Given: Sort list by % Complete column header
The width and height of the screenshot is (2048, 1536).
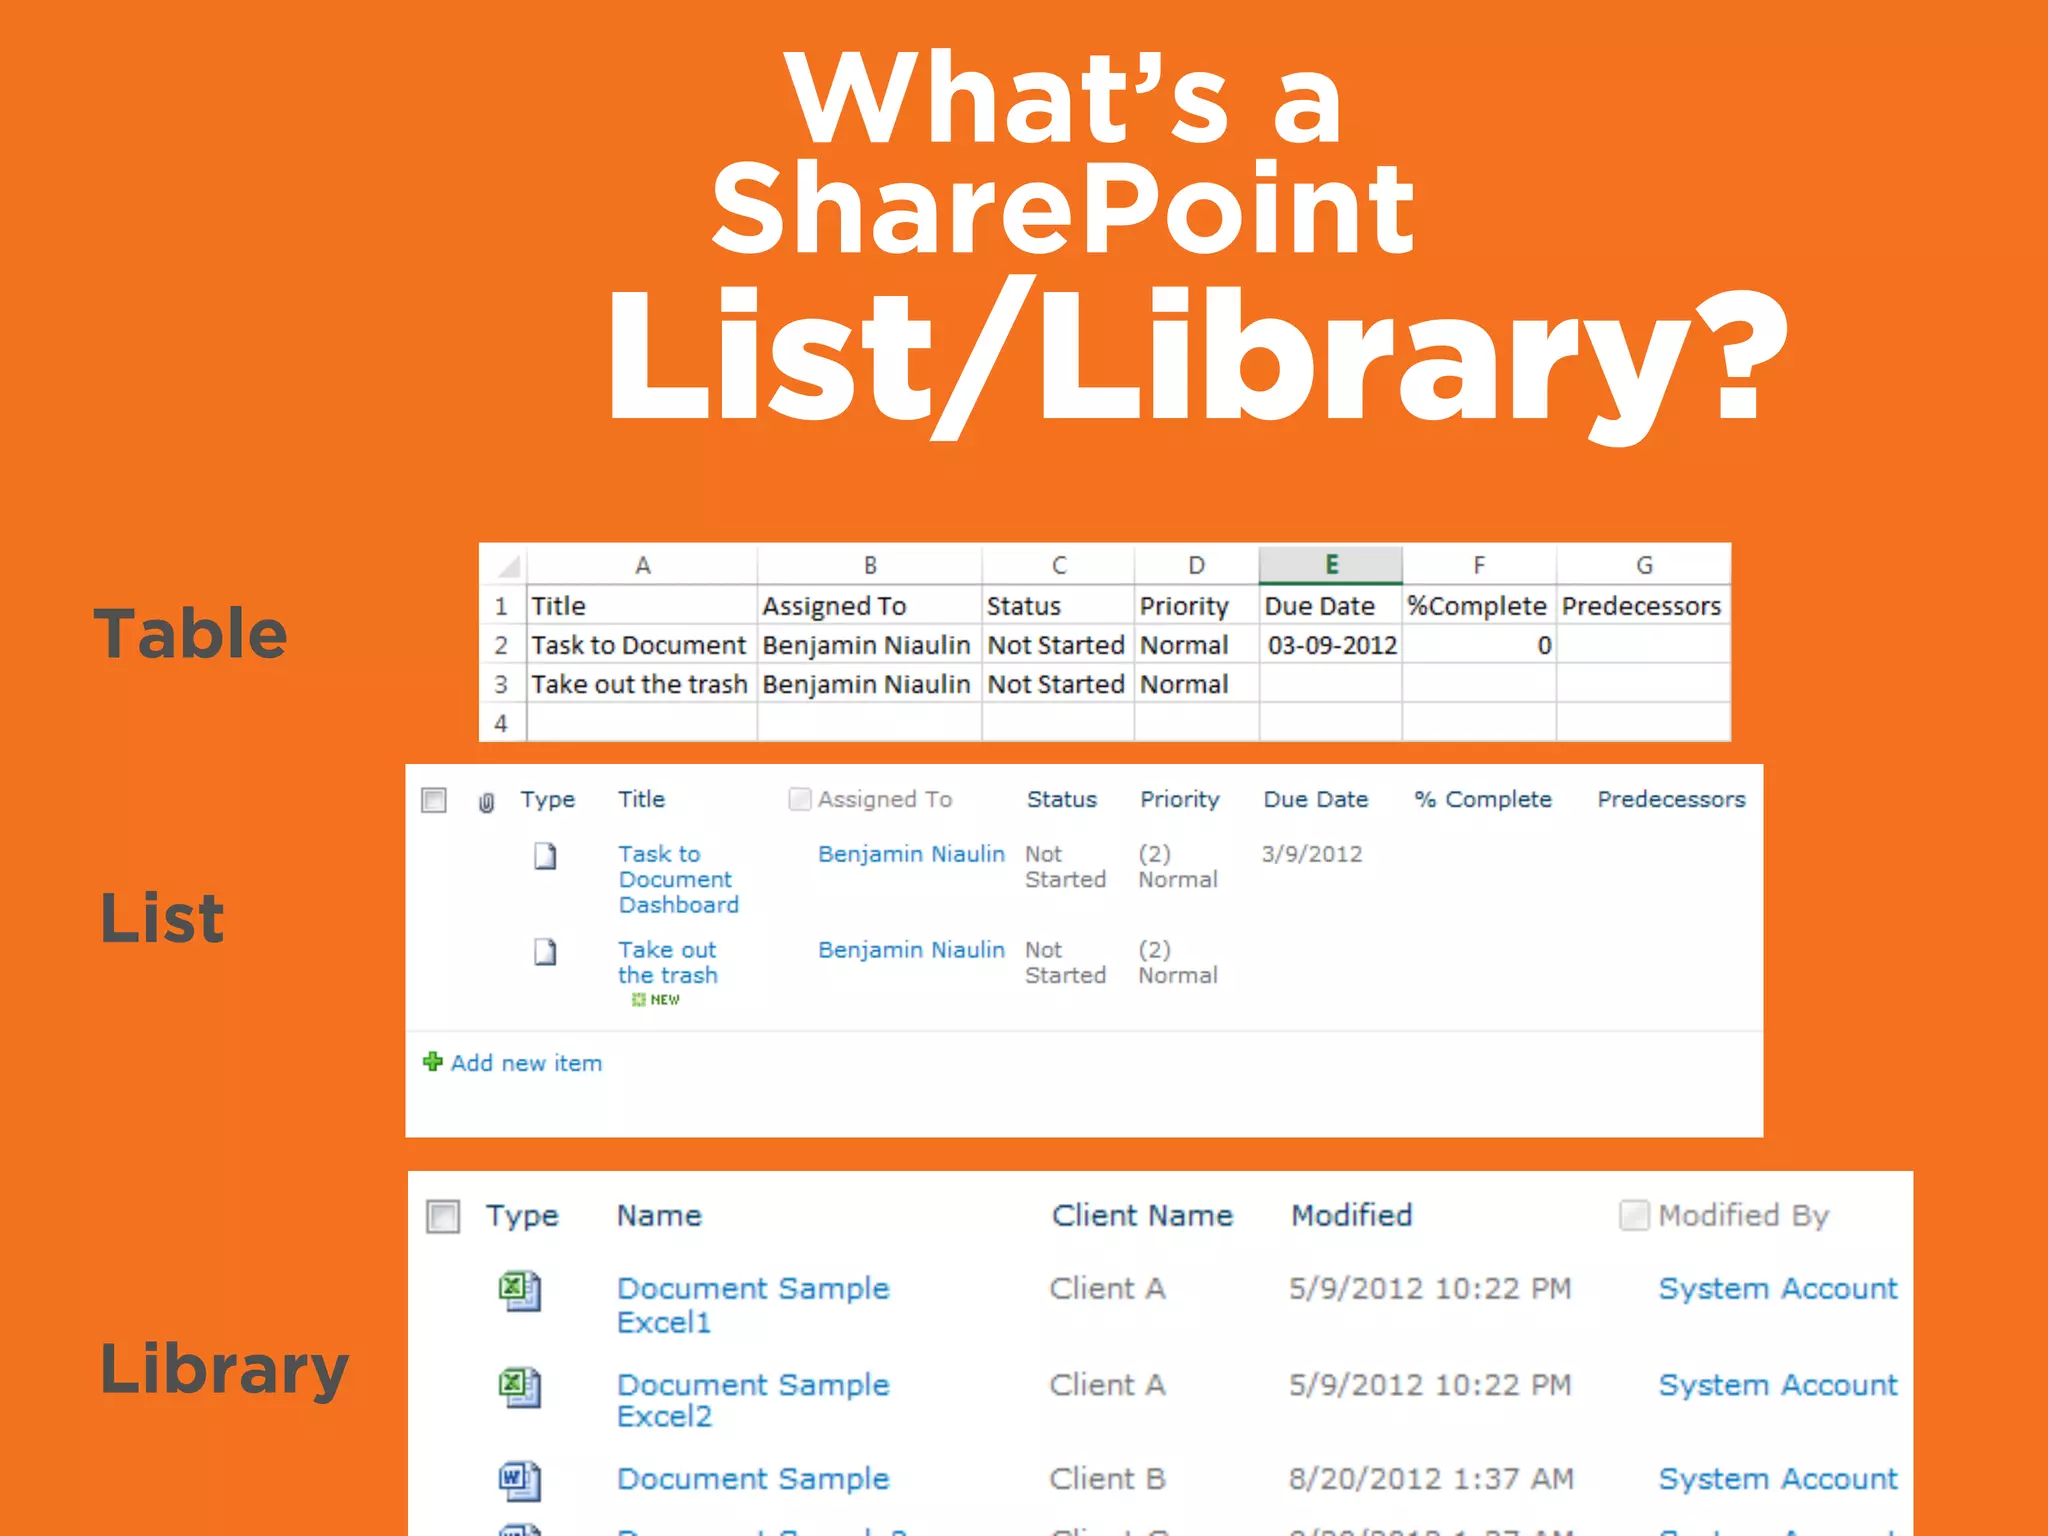Looking at the screenshot, I should pos(1482,799).
